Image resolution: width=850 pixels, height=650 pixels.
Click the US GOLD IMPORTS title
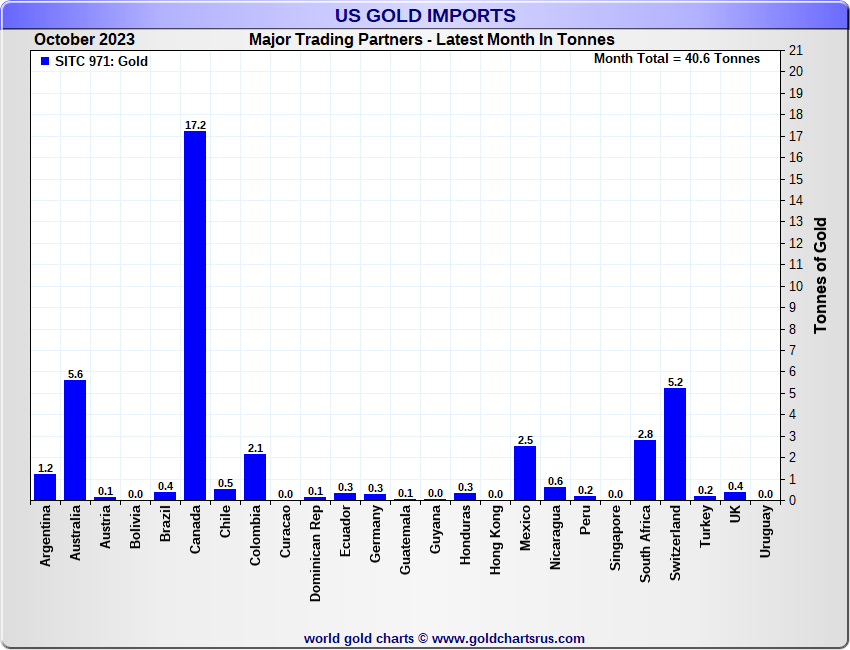[x=425, y=16]
